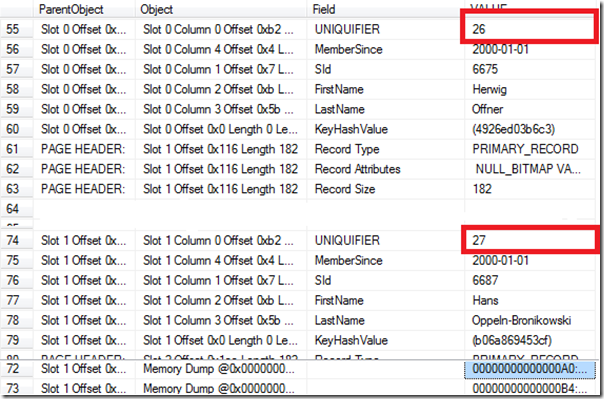
Task: Click PAGE HEADER: cell in row 63
Action: (83, 189)
